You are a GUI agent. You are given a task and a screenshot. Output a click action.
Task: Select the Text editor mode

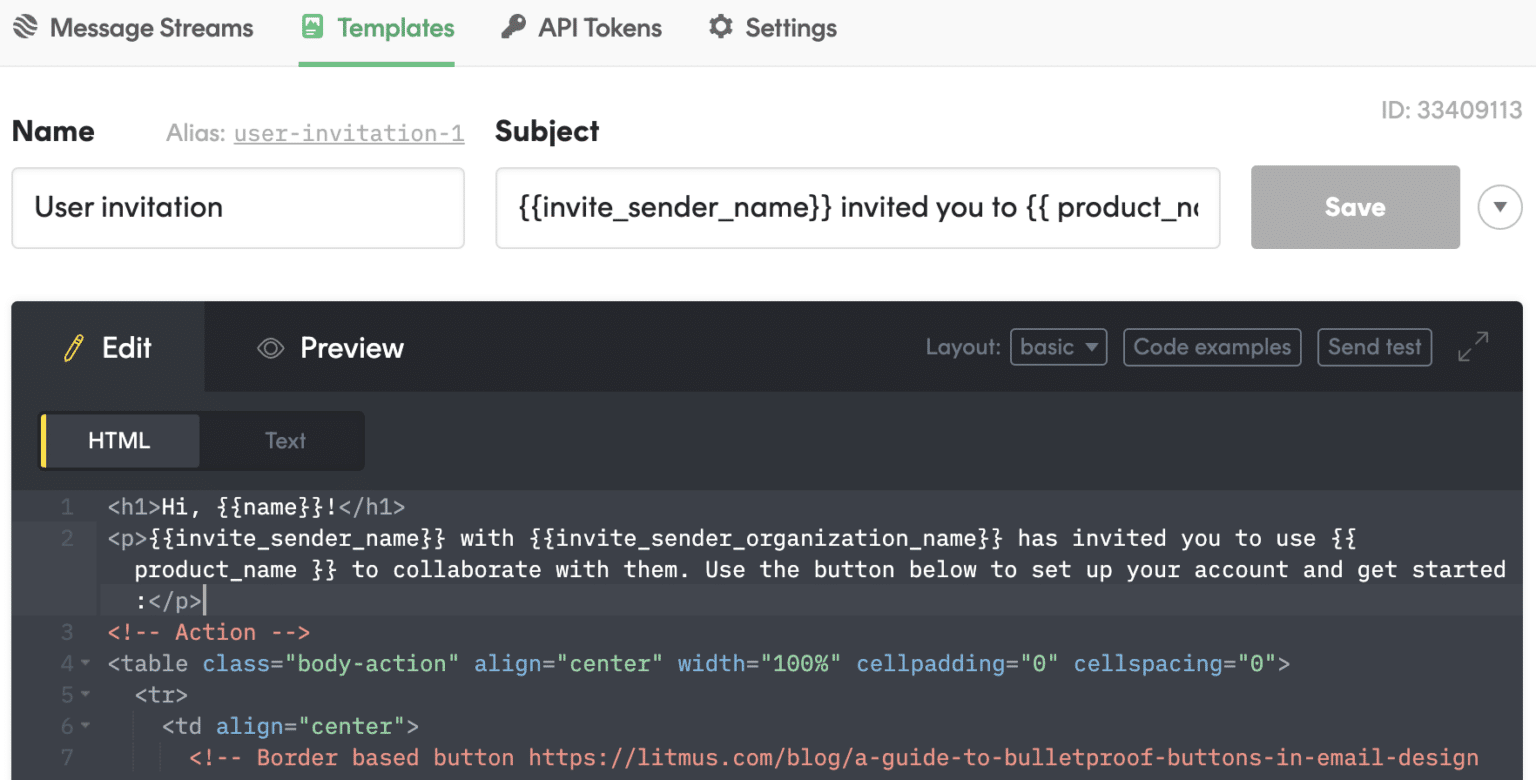click(285, 440)
